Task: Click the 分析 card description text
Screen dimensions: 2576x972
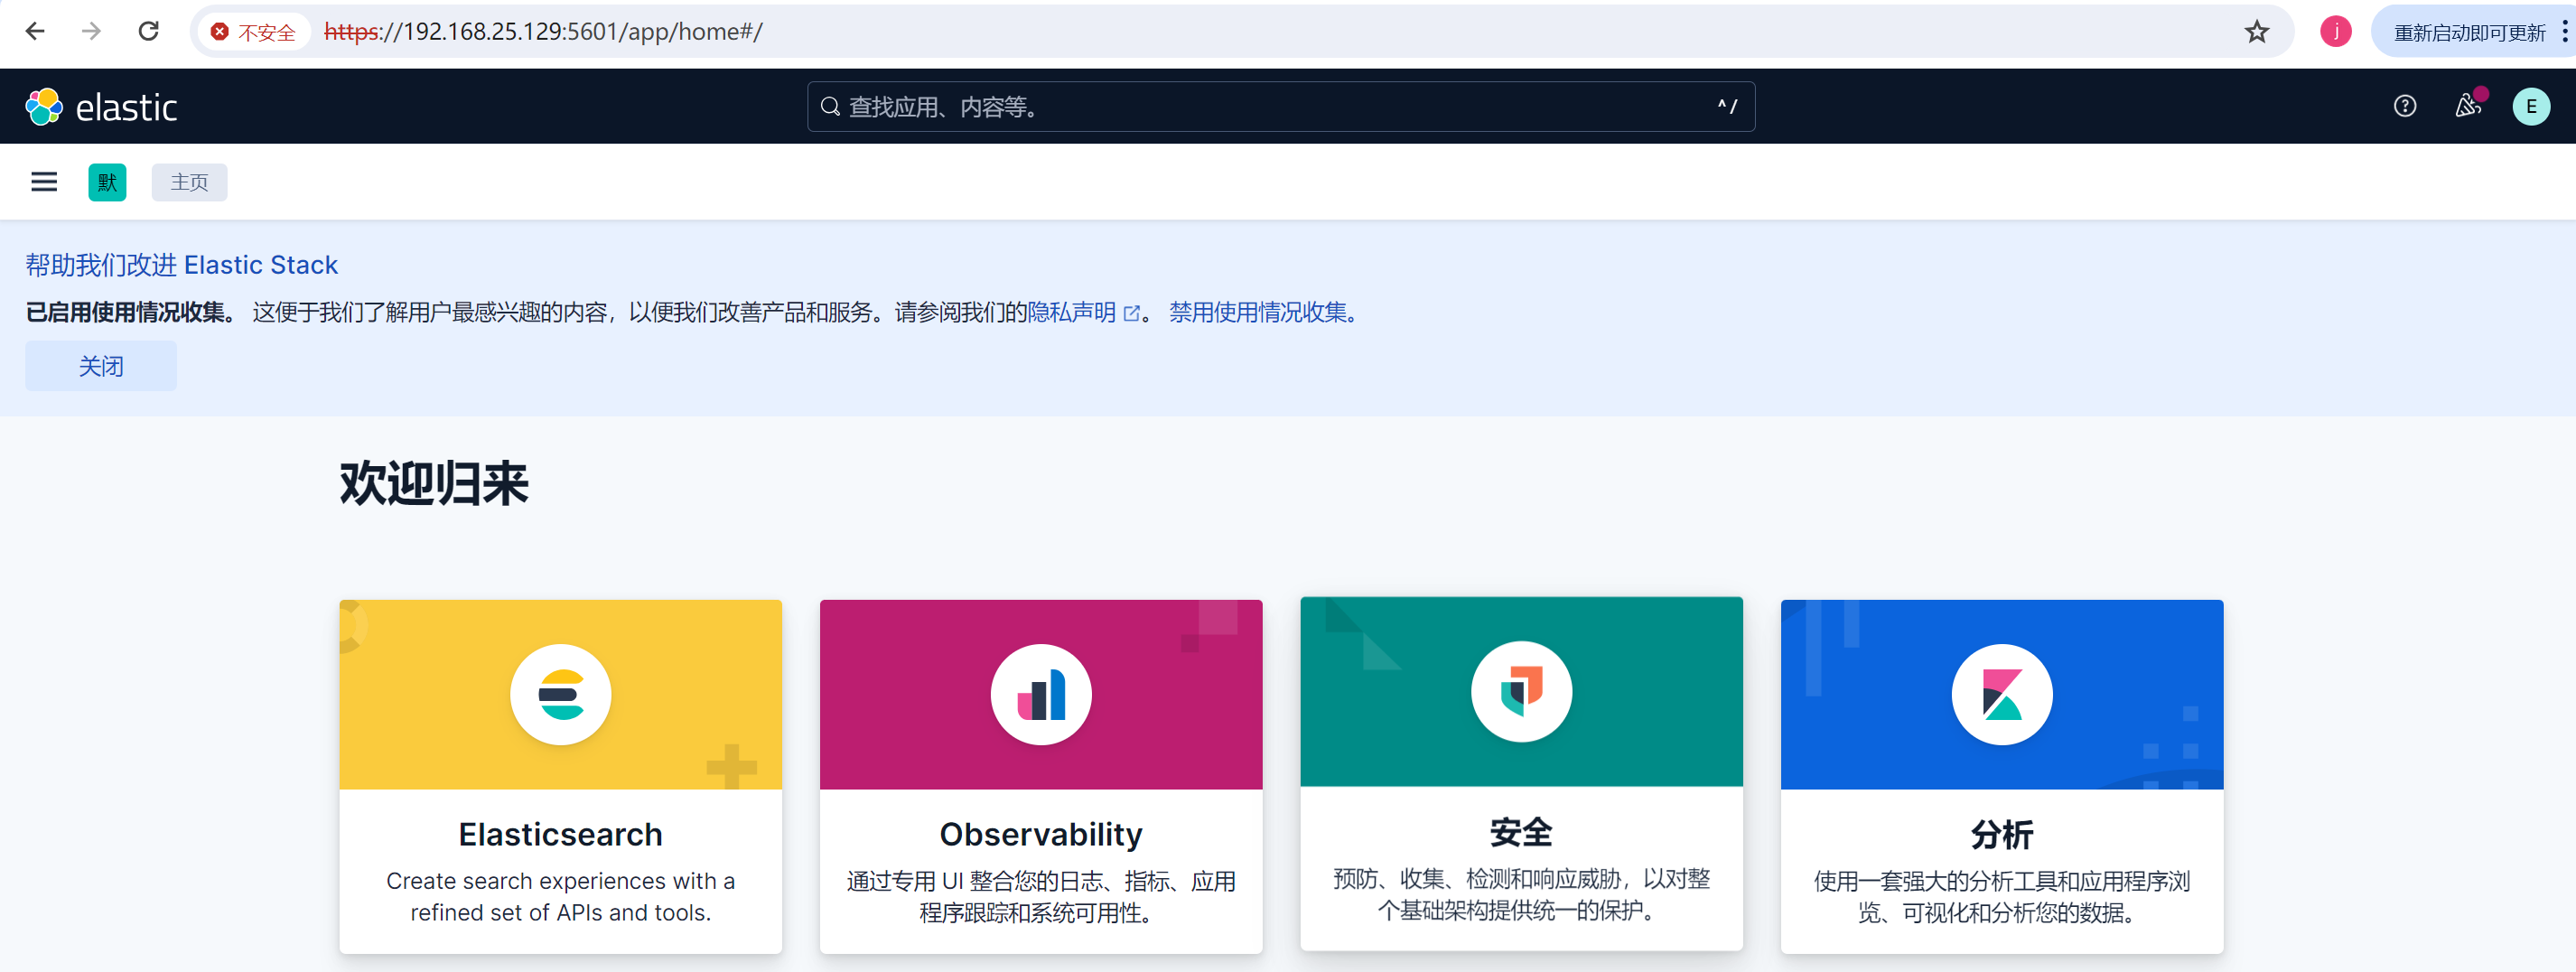Action: [2002, 897]
